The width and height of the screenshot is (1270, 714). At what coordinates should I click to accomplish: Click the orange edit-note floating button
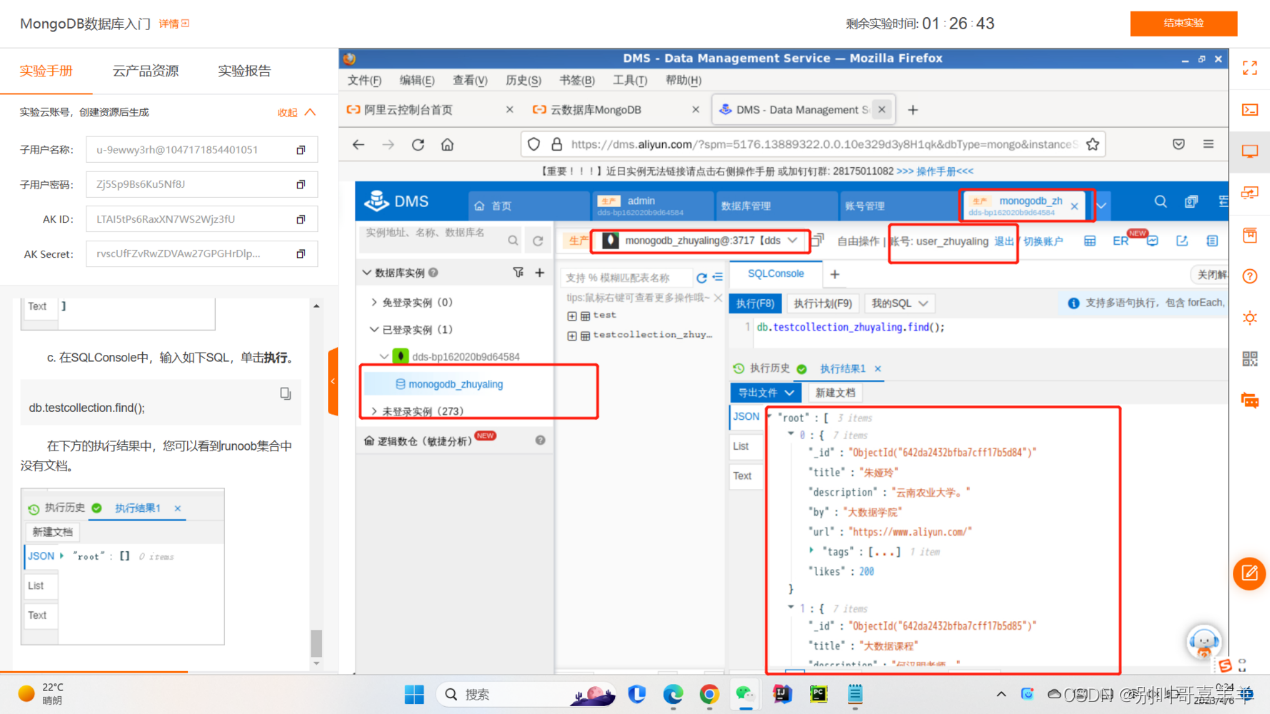[x=1249, y=573]
